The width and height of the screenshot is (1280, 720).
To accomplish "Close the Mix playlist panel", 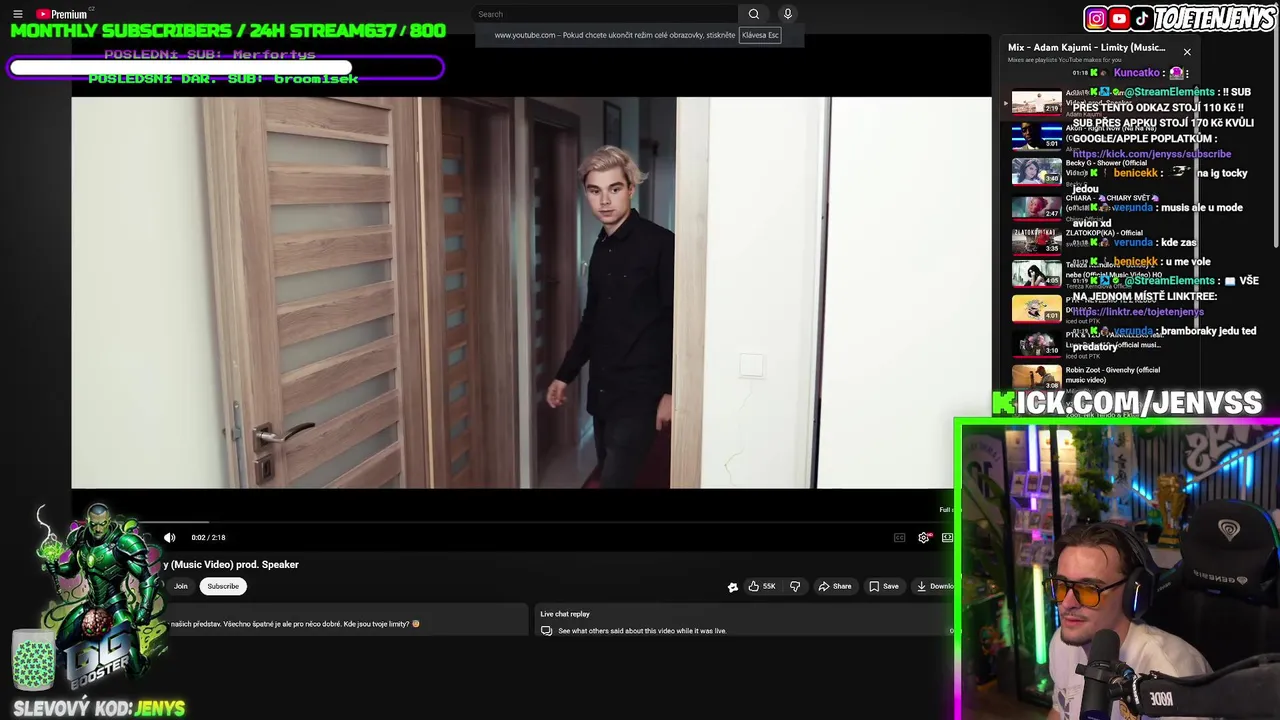I will (x=1187, y=52).
